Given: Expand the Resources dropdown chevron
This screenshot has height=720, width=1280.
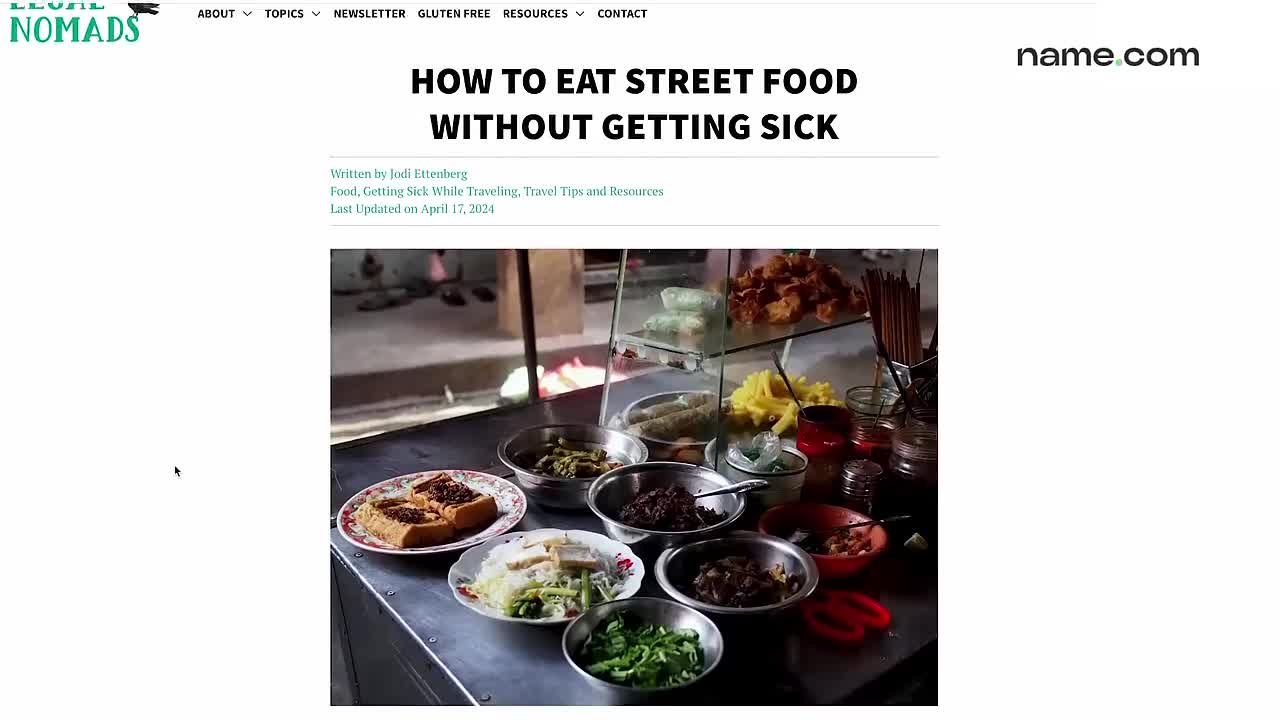Looking at the screenshot, I should click(x=579, y=14).
